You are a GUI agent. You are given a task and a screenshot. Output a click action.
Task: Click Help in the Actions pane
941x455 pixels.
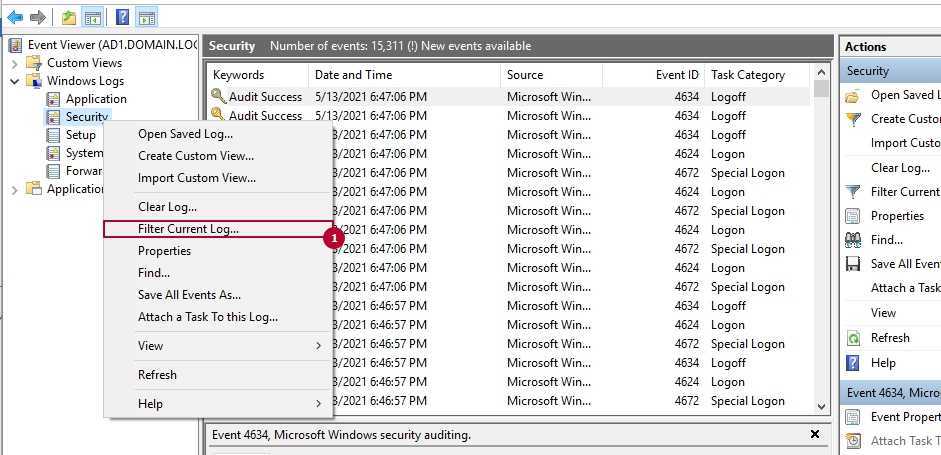(883, 362)
